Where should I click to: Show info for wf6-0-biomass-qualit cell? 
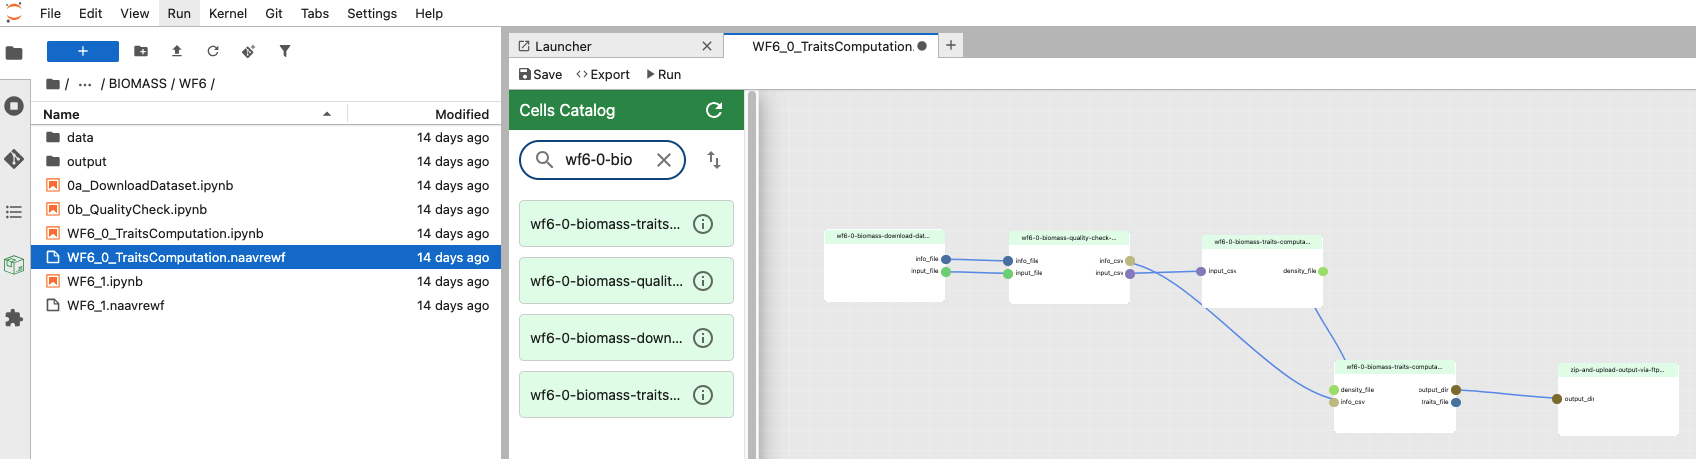point(703,281)
